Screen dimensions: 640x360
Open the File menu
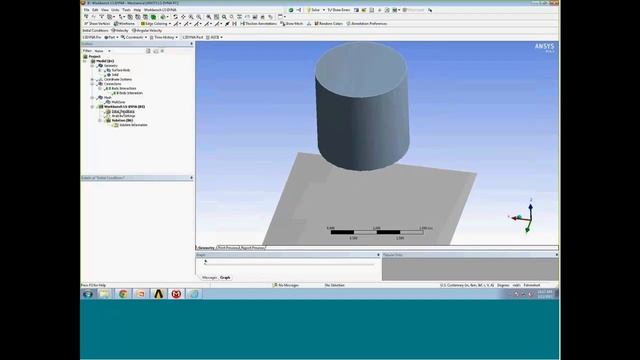87,10
